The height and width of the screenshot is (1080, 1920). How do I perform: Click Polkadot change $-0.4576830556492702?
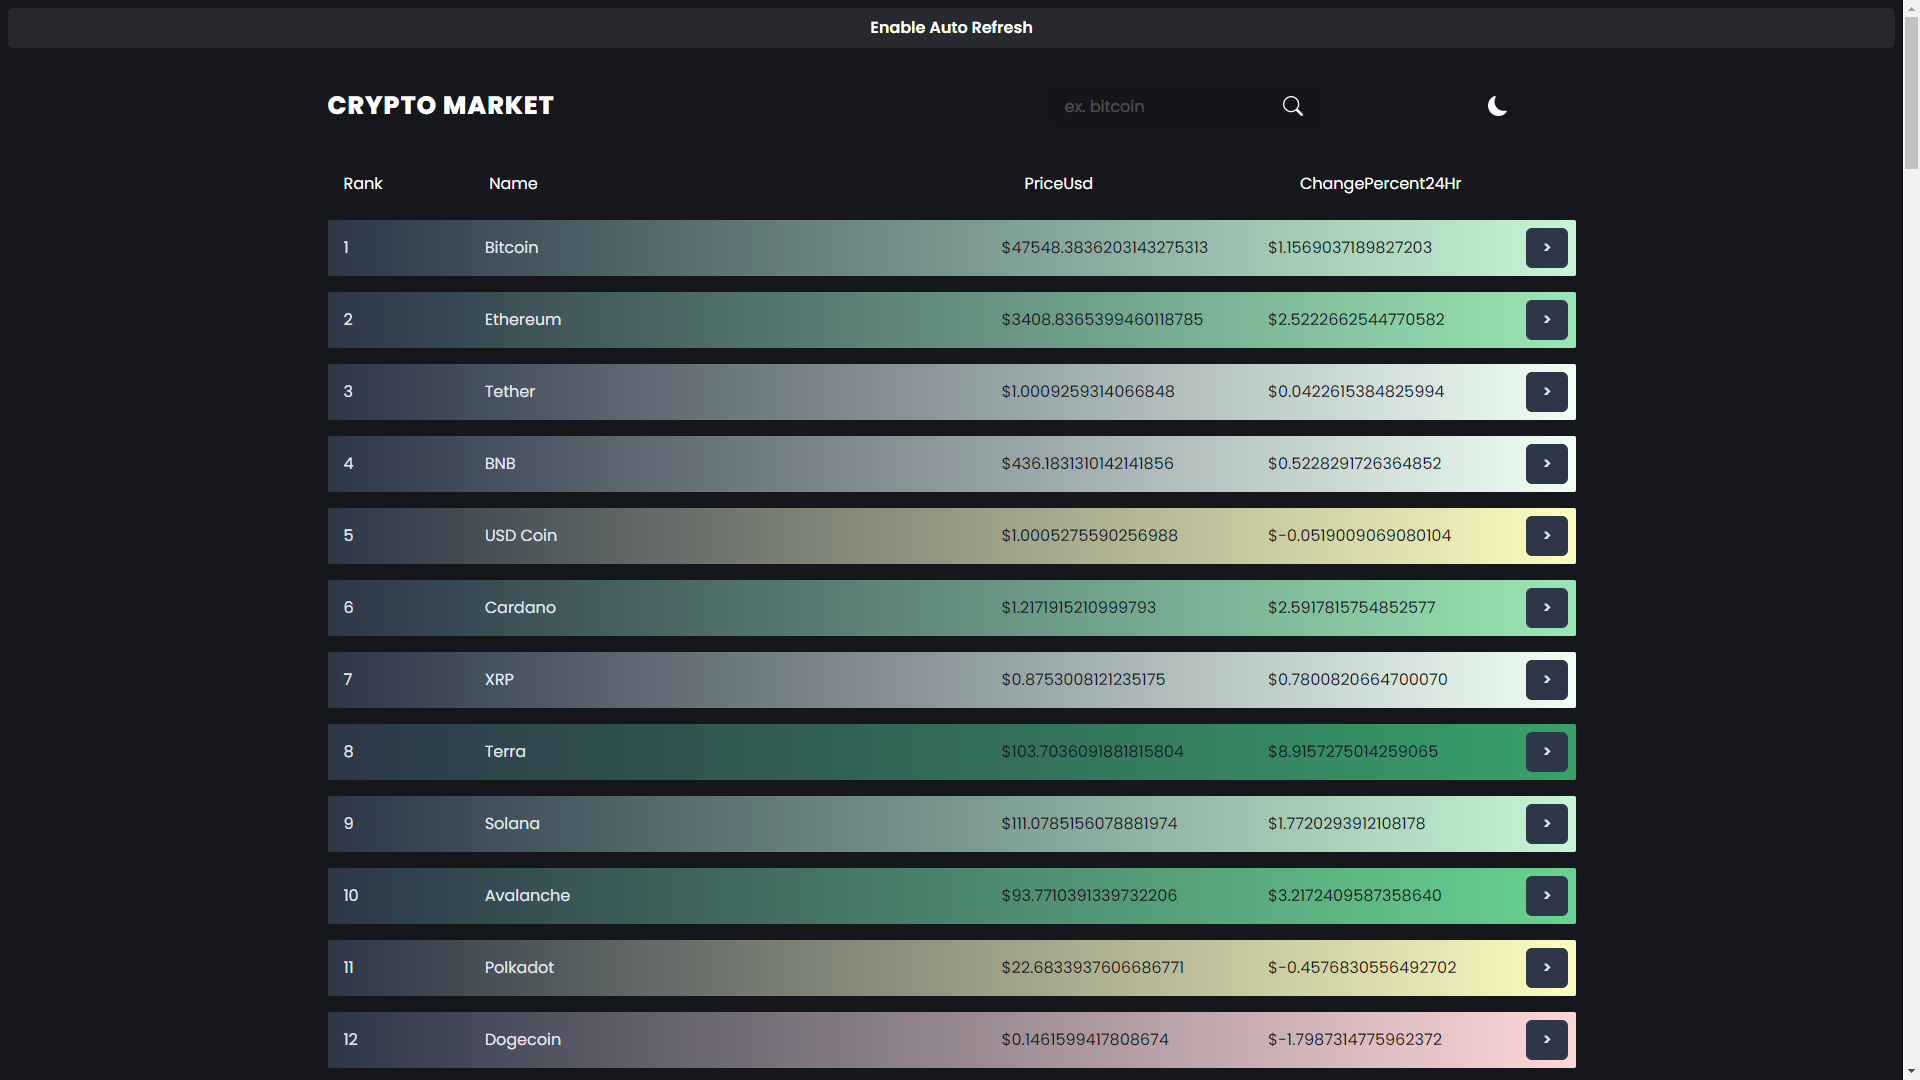click(1362, 968)
